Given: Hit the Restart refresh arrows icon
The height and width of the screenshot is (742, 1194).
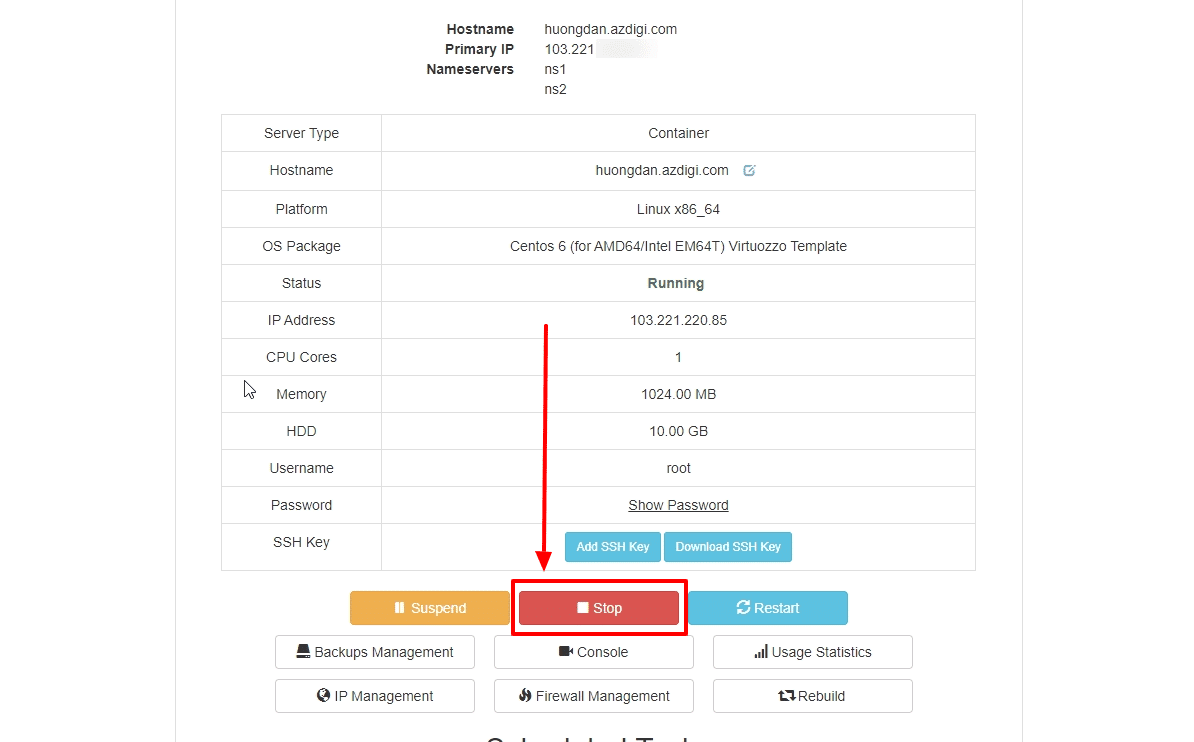Looking at the screenshot, I should pos(743,608).
